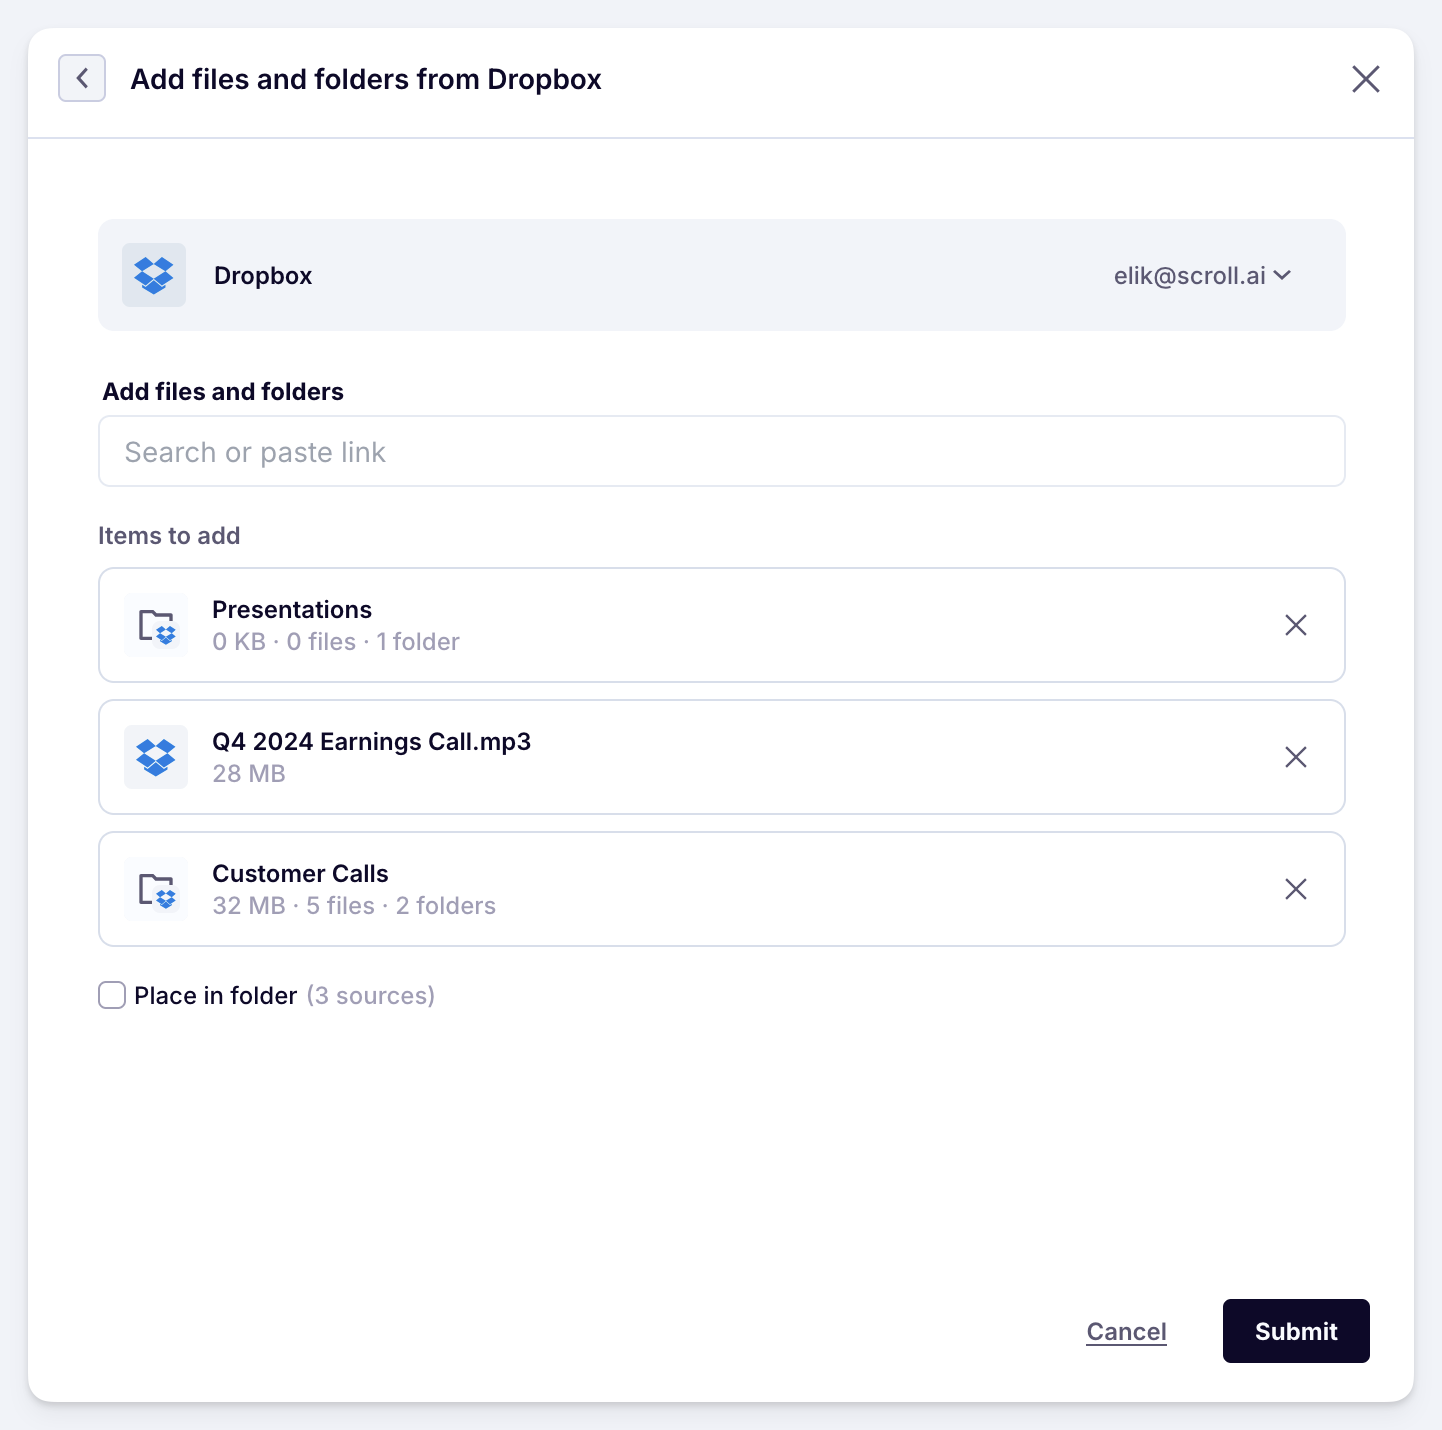
Task: Select the Customer Calls item name
Action: 300,873
